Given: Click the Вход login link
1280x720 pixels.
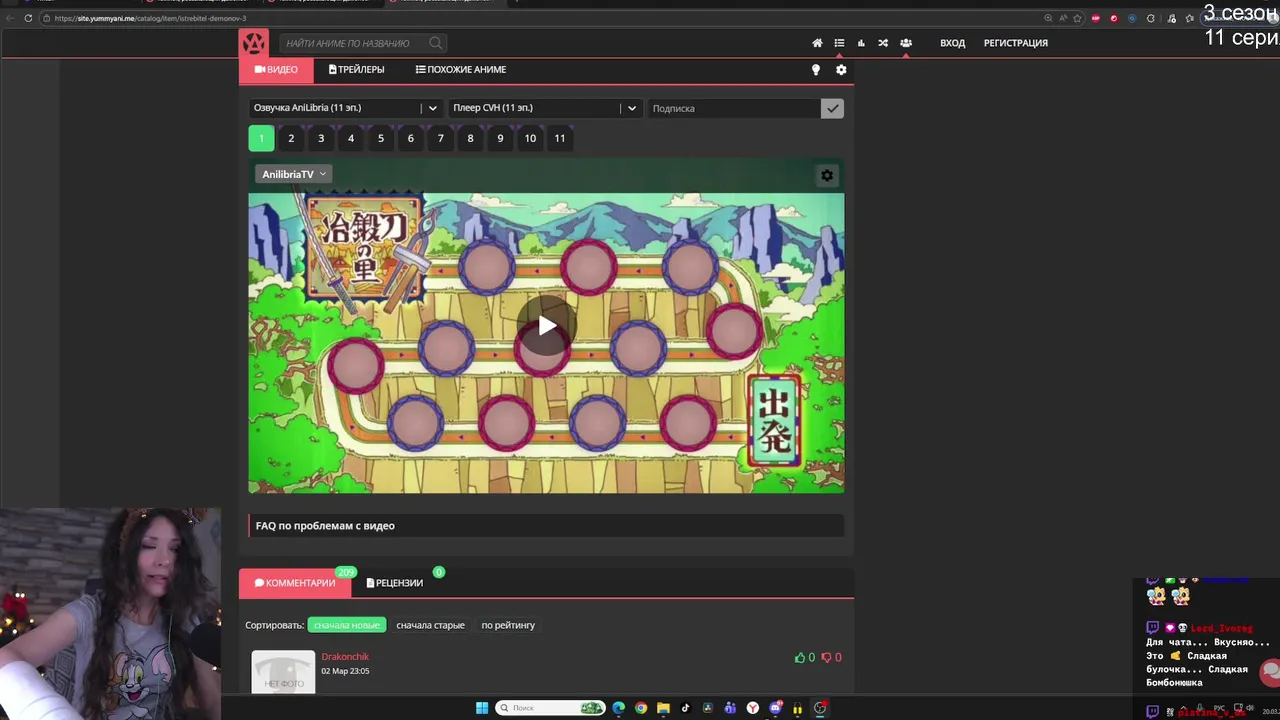Looking at the screenshot, I should click(952, 43).
